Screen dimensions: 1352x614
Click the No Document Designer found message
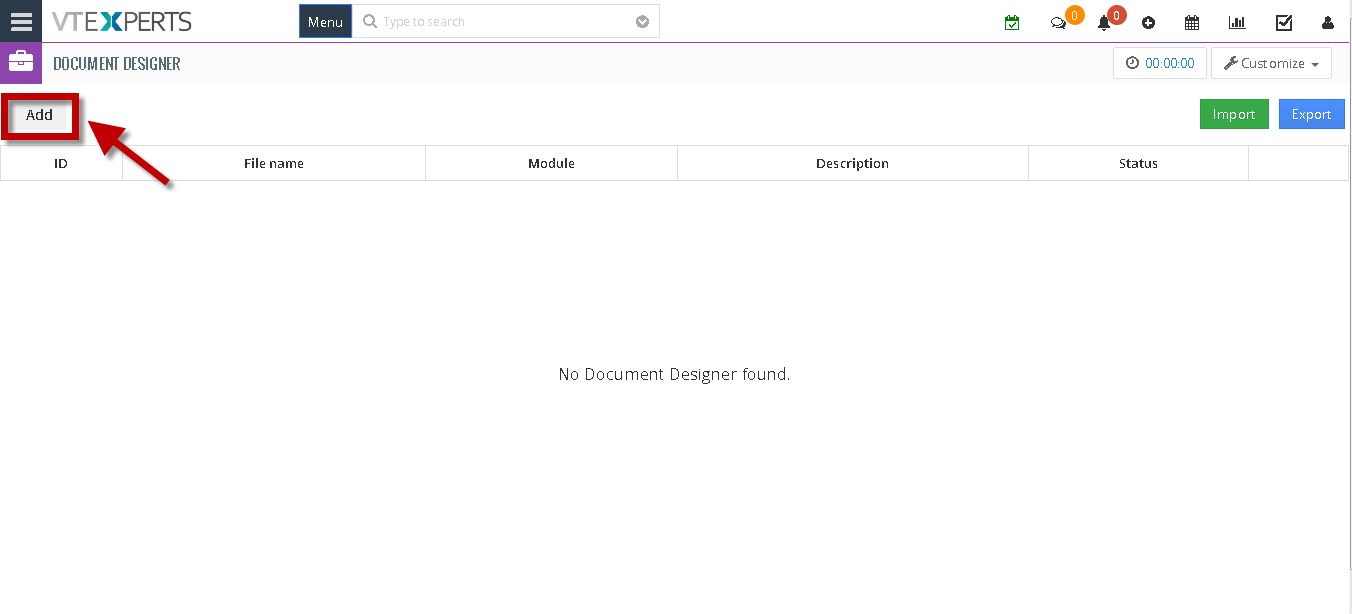click(675, 374)
